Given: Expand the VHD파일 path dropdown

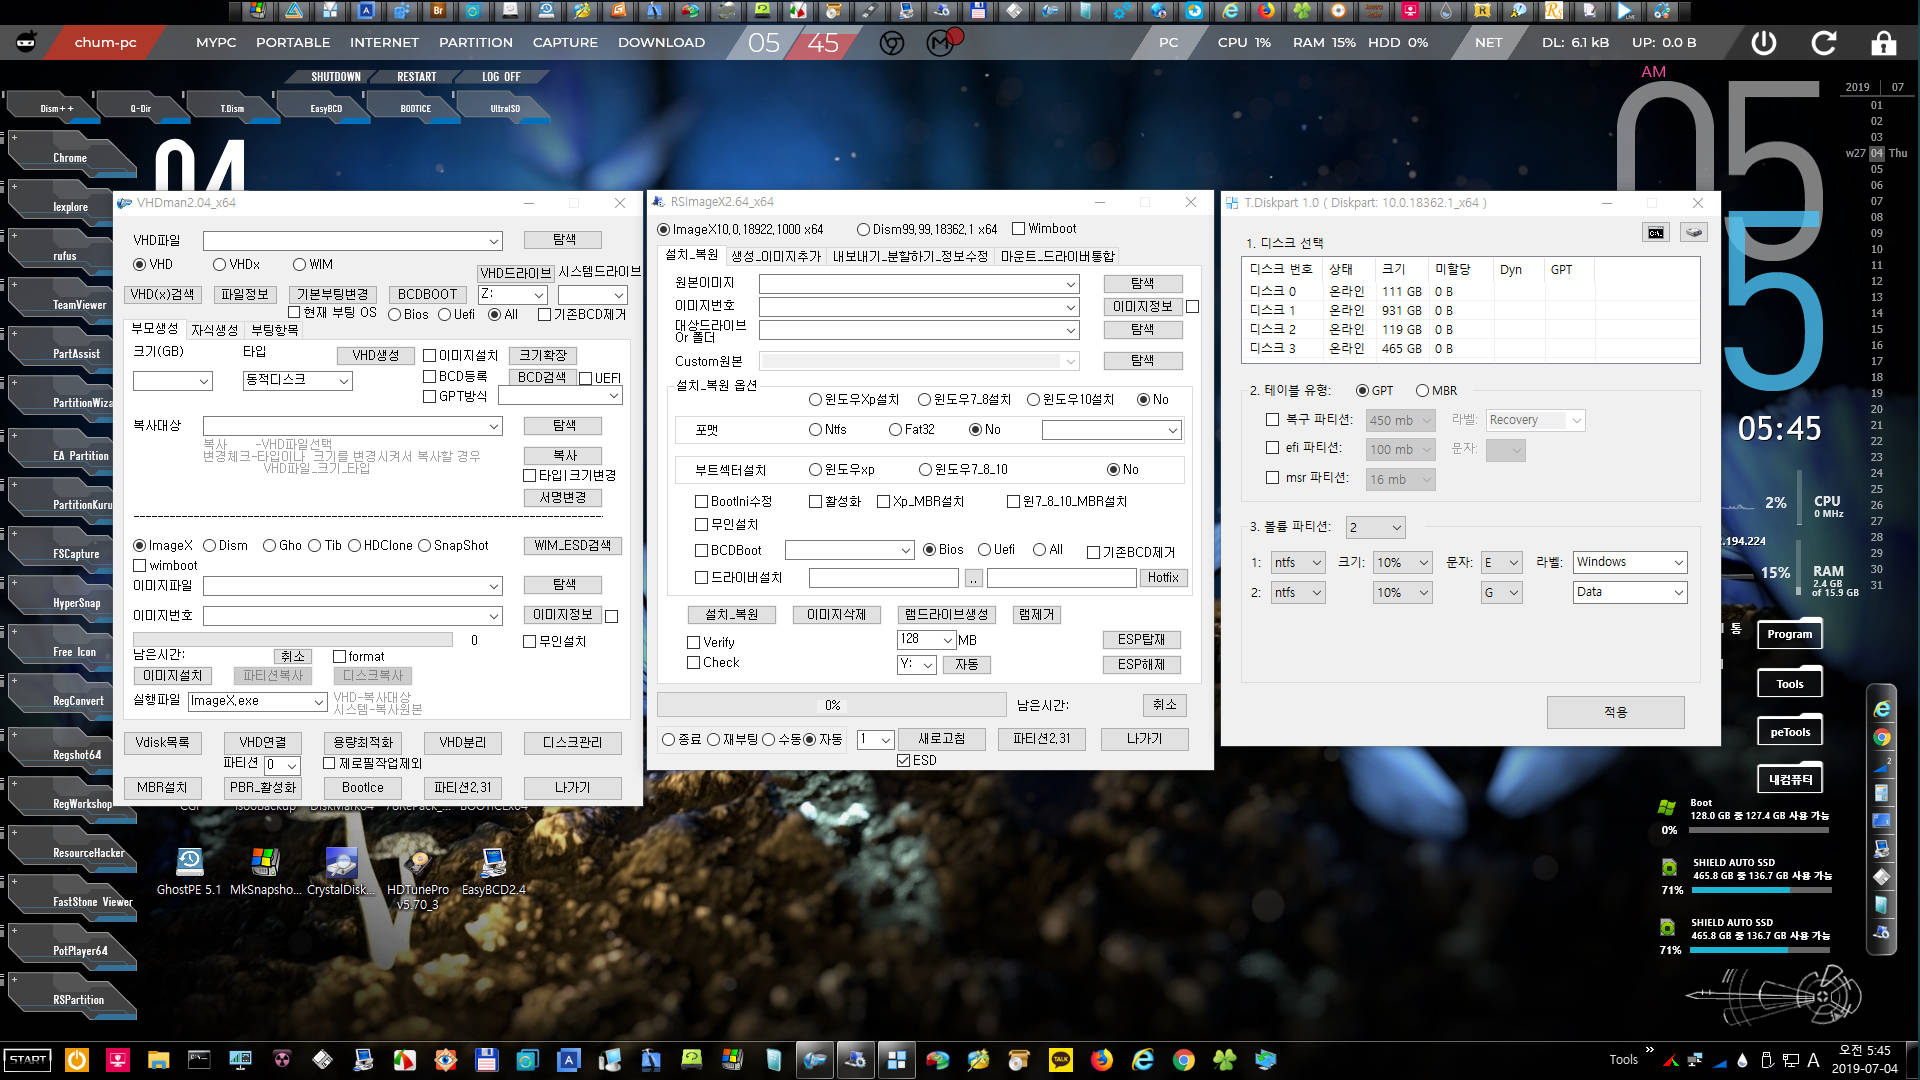Looking at the screenshot, I should click(493, 241).
